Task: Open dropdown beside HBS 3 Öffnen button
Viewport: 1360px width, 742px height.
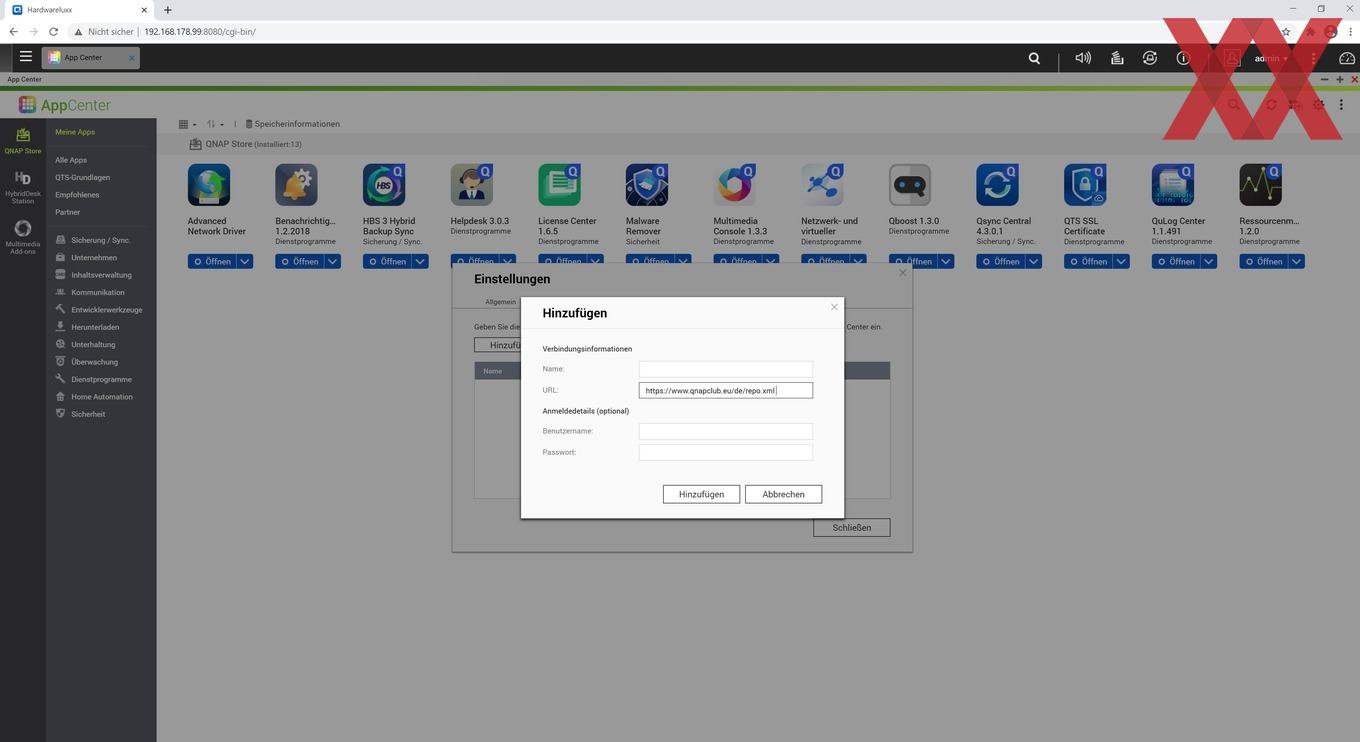Action: (421, 261)
